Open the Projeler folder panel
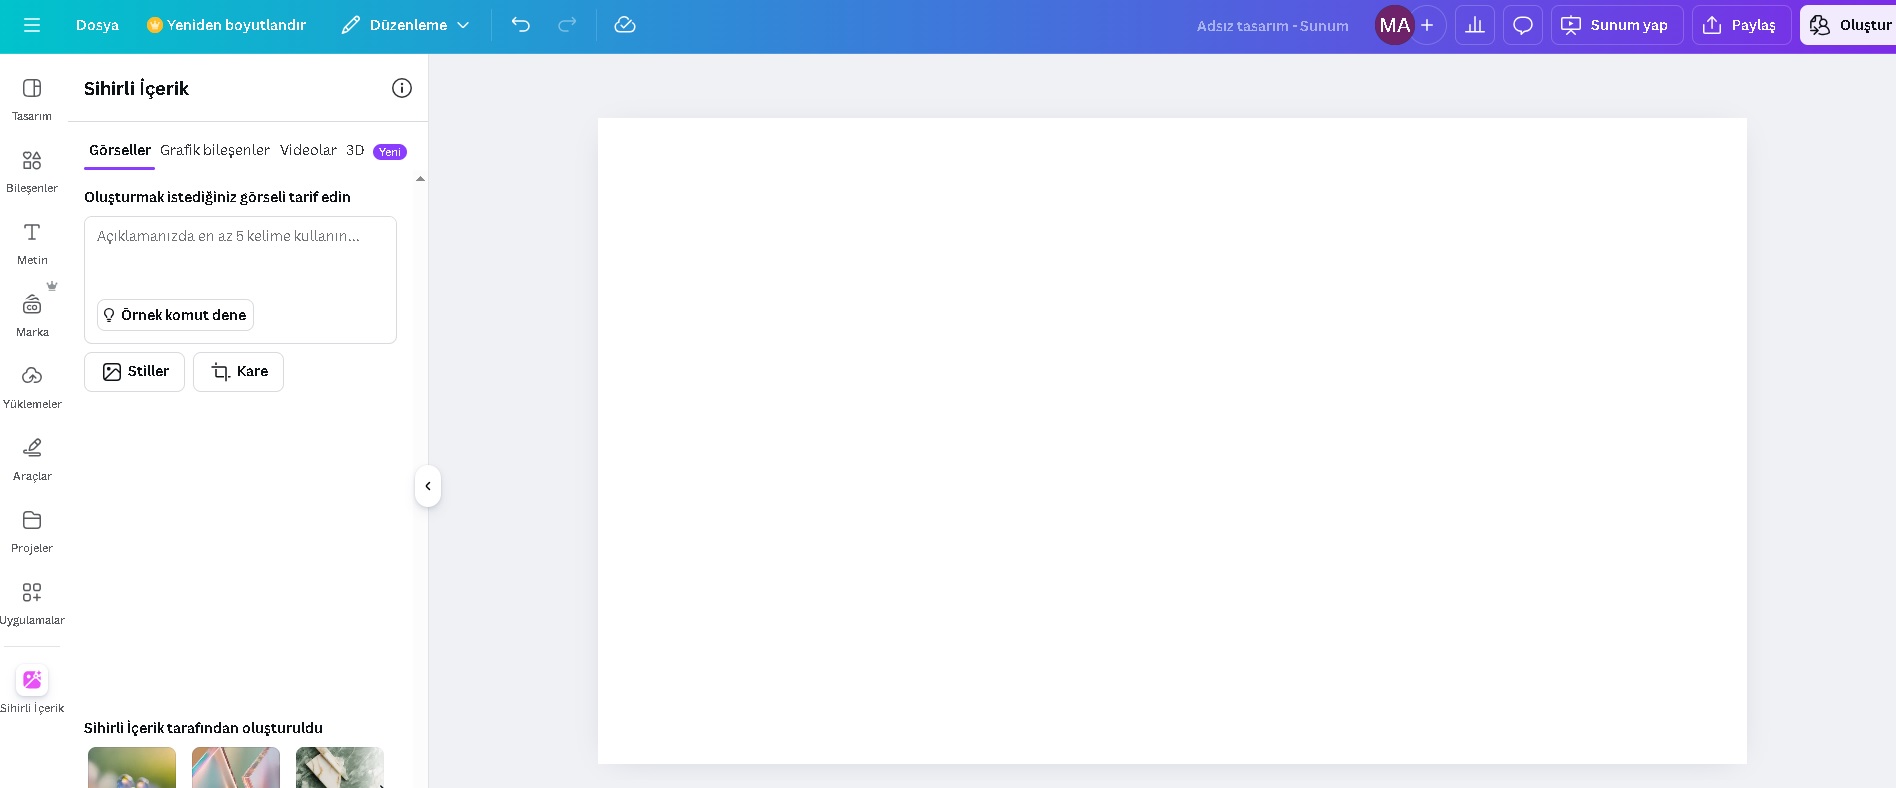 (x=32, y=531)
